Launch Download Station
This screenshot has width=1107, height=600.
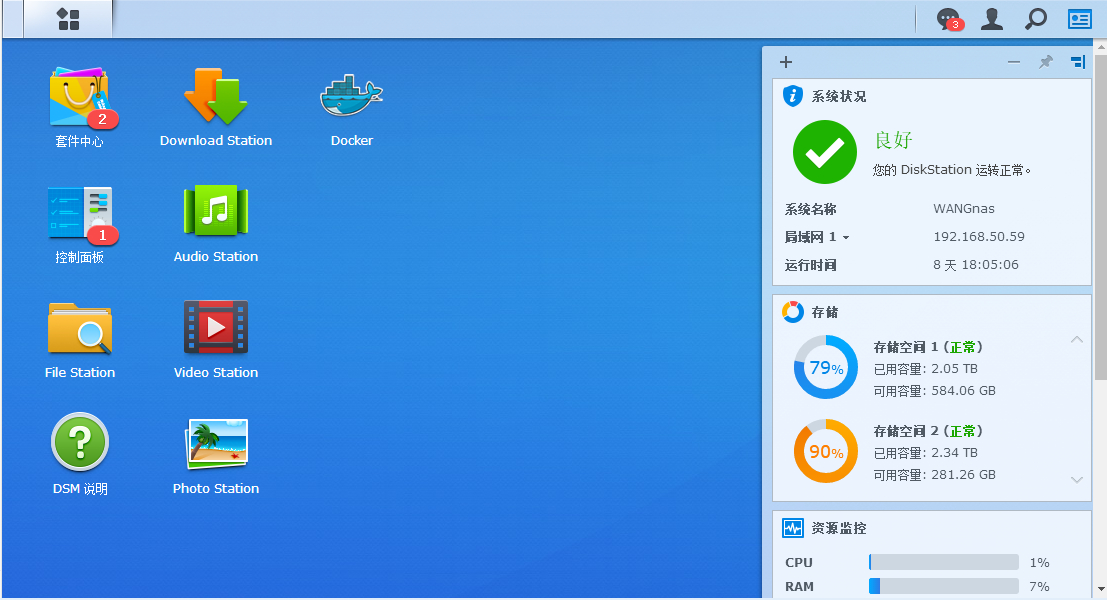(215, 96)
